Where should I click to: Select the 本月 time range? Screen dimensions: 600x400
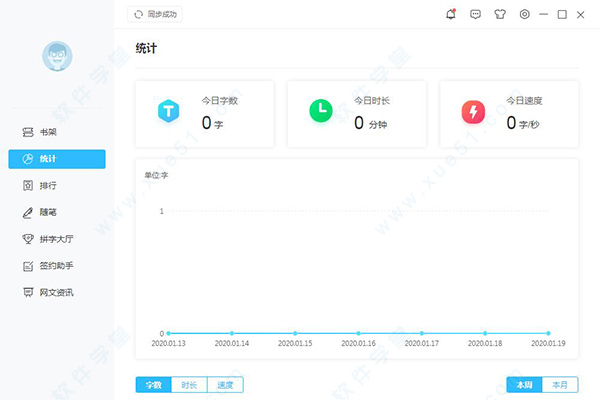click(x=560, y=385)
